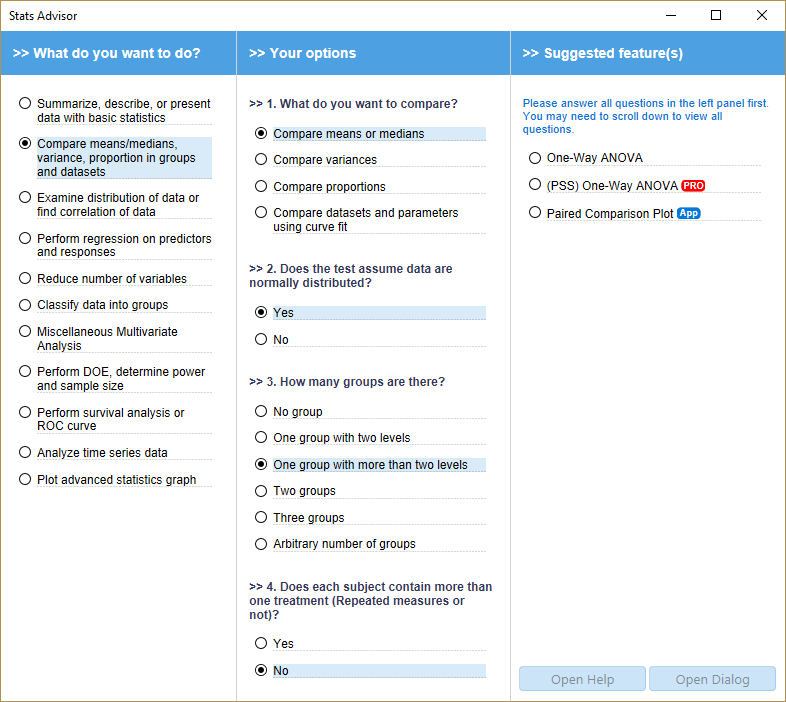Choose Reduce number of variables
Viewport: 786px width, 702px height.
pyautogui.click(x=26, y=279)
